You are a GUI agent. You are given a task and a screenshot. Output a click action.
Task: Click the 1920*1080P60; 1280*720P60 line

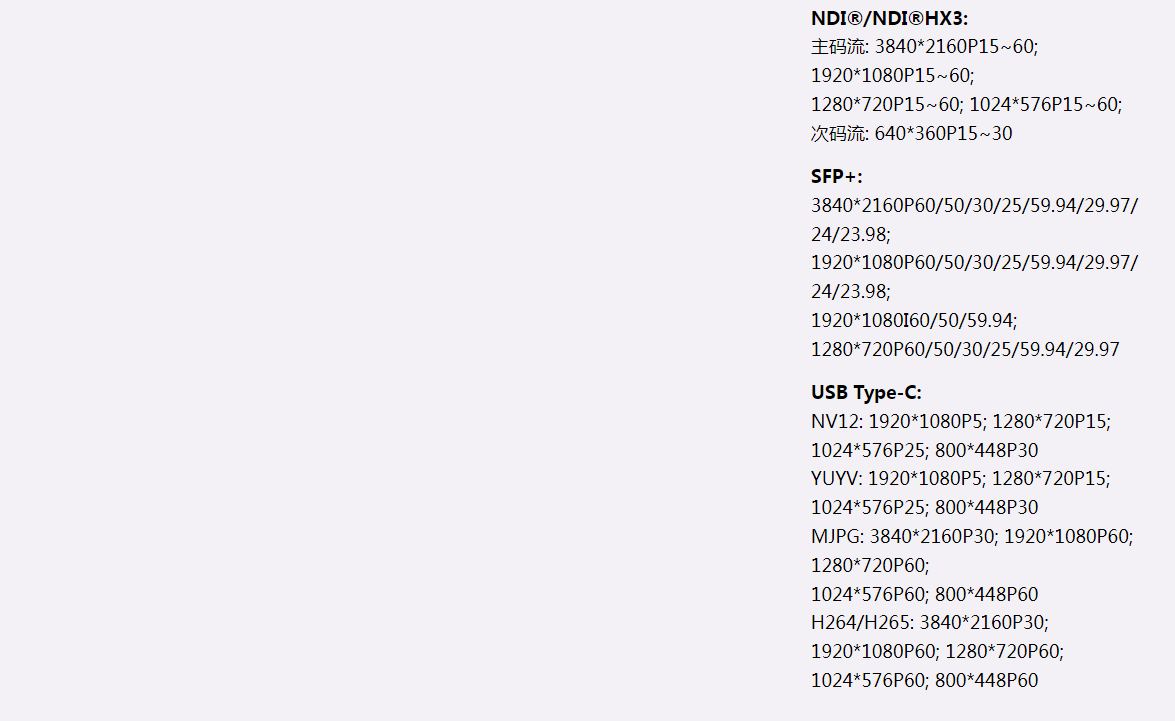click(937, 652)
